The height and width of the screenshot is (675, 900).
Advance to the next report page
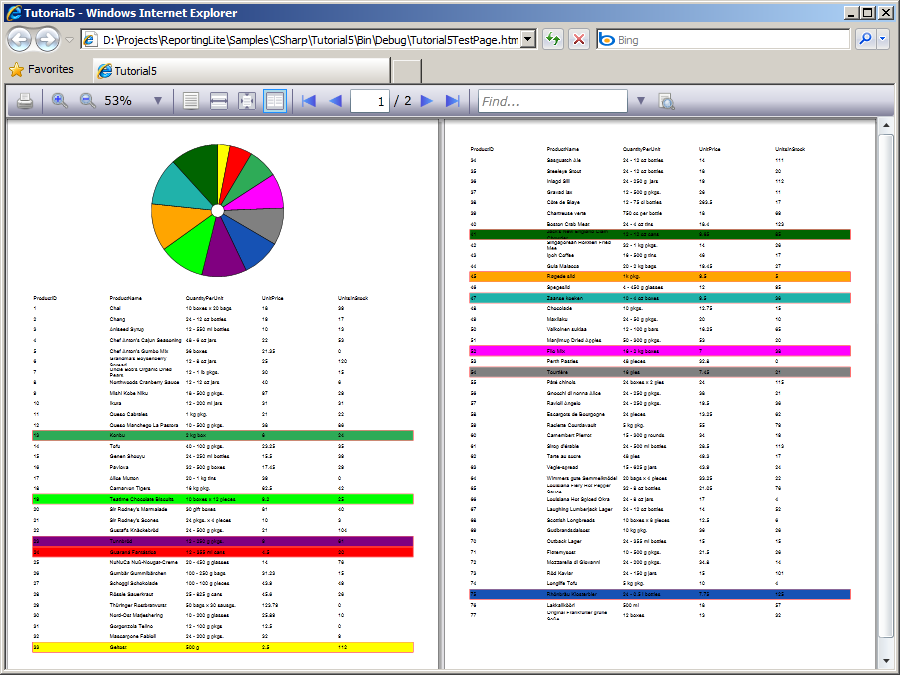427,101
